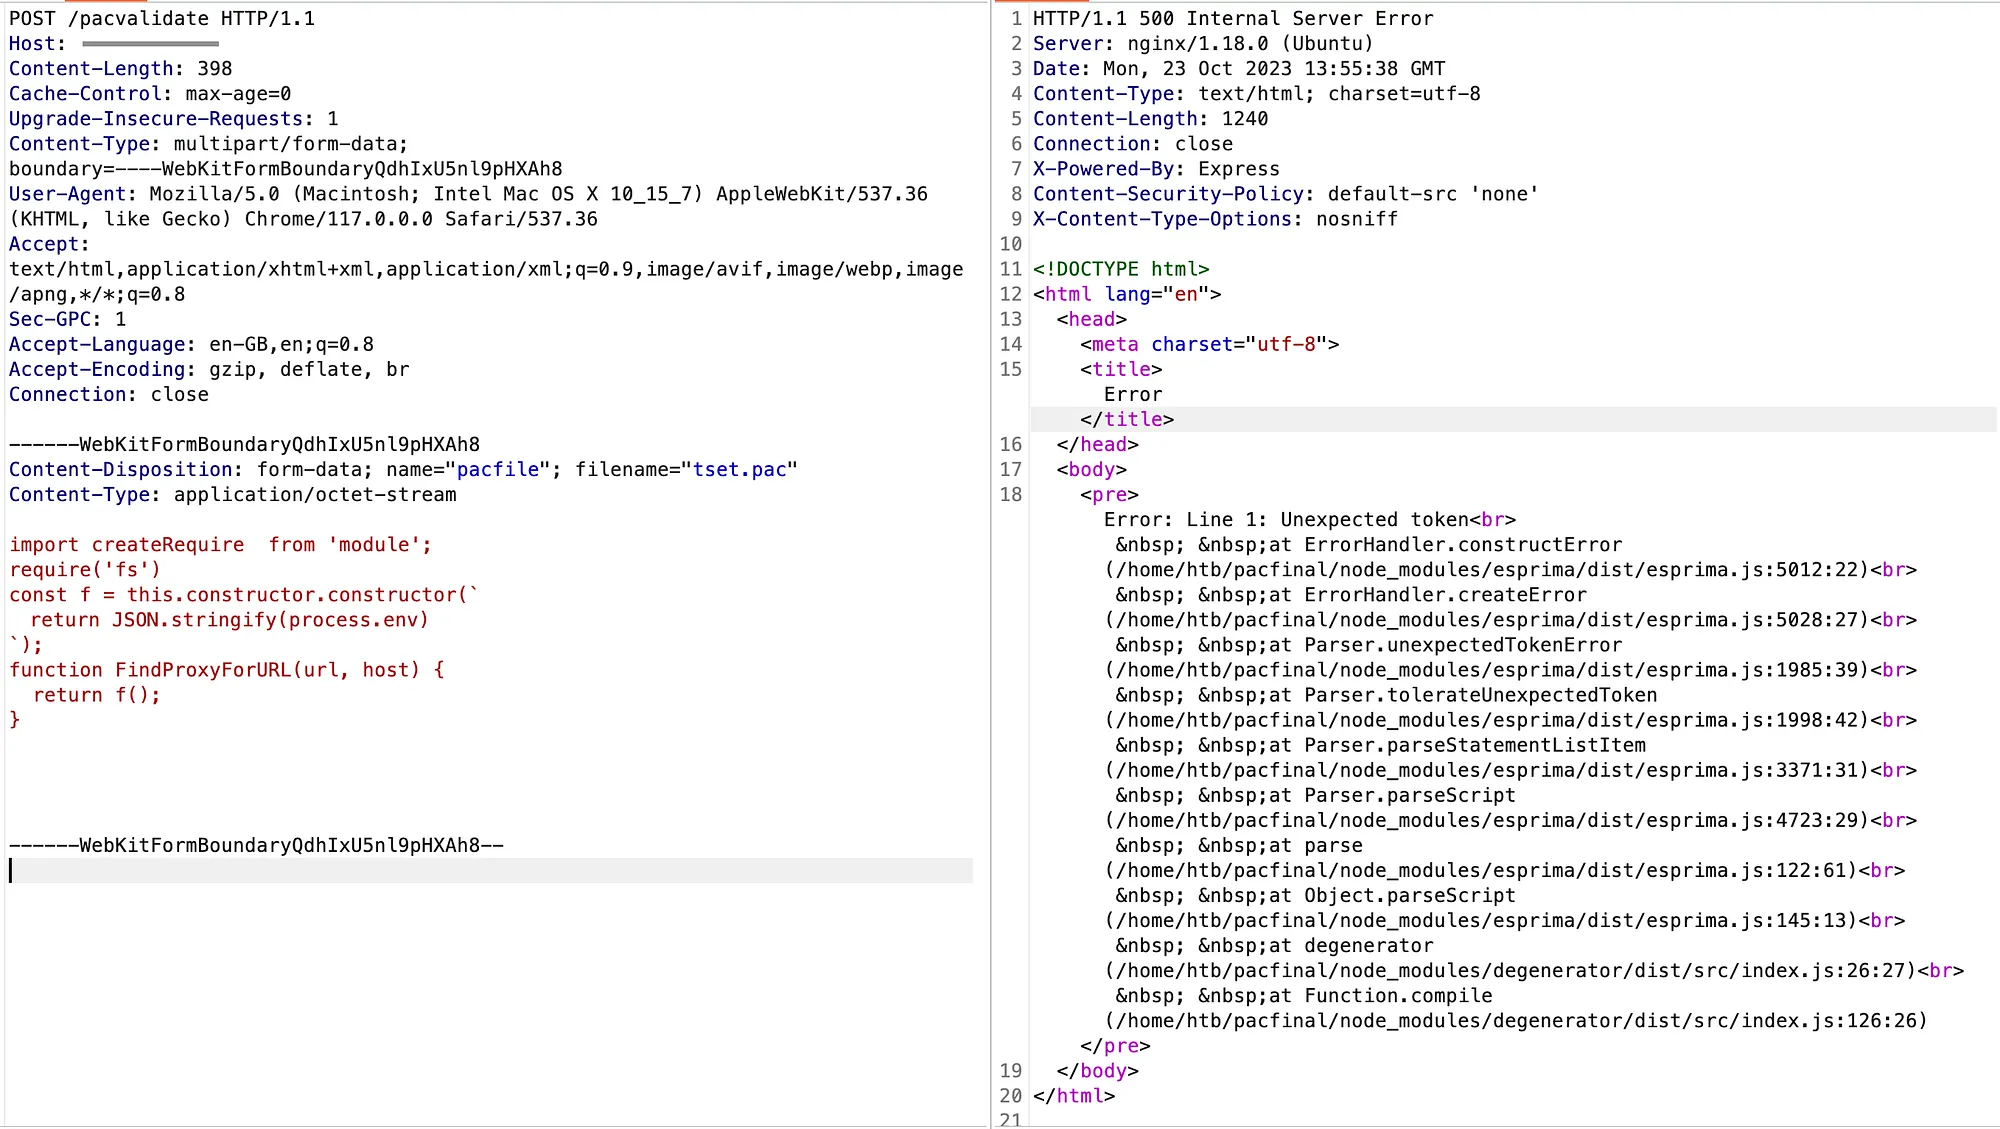Click the Error title text inside title tags
This screenshot has width=2000, height=1129.
(x=1132, y=393)
